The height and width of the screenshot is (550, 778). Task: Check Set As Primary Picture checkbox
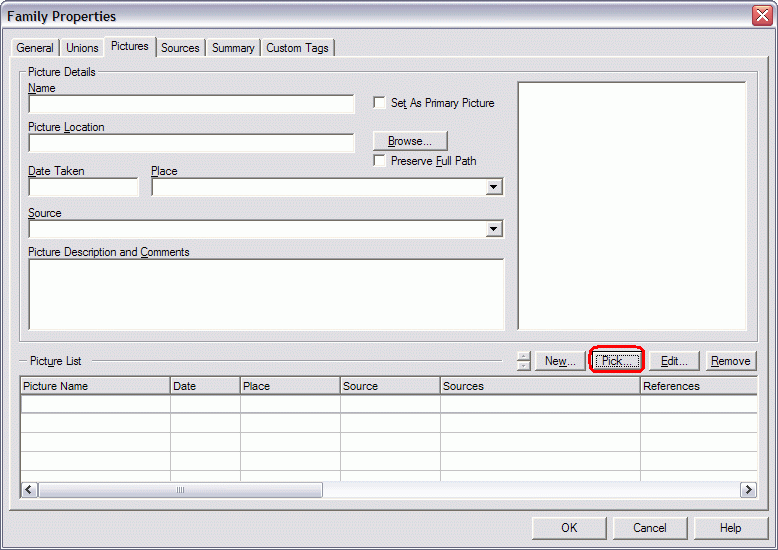(380, 103)
